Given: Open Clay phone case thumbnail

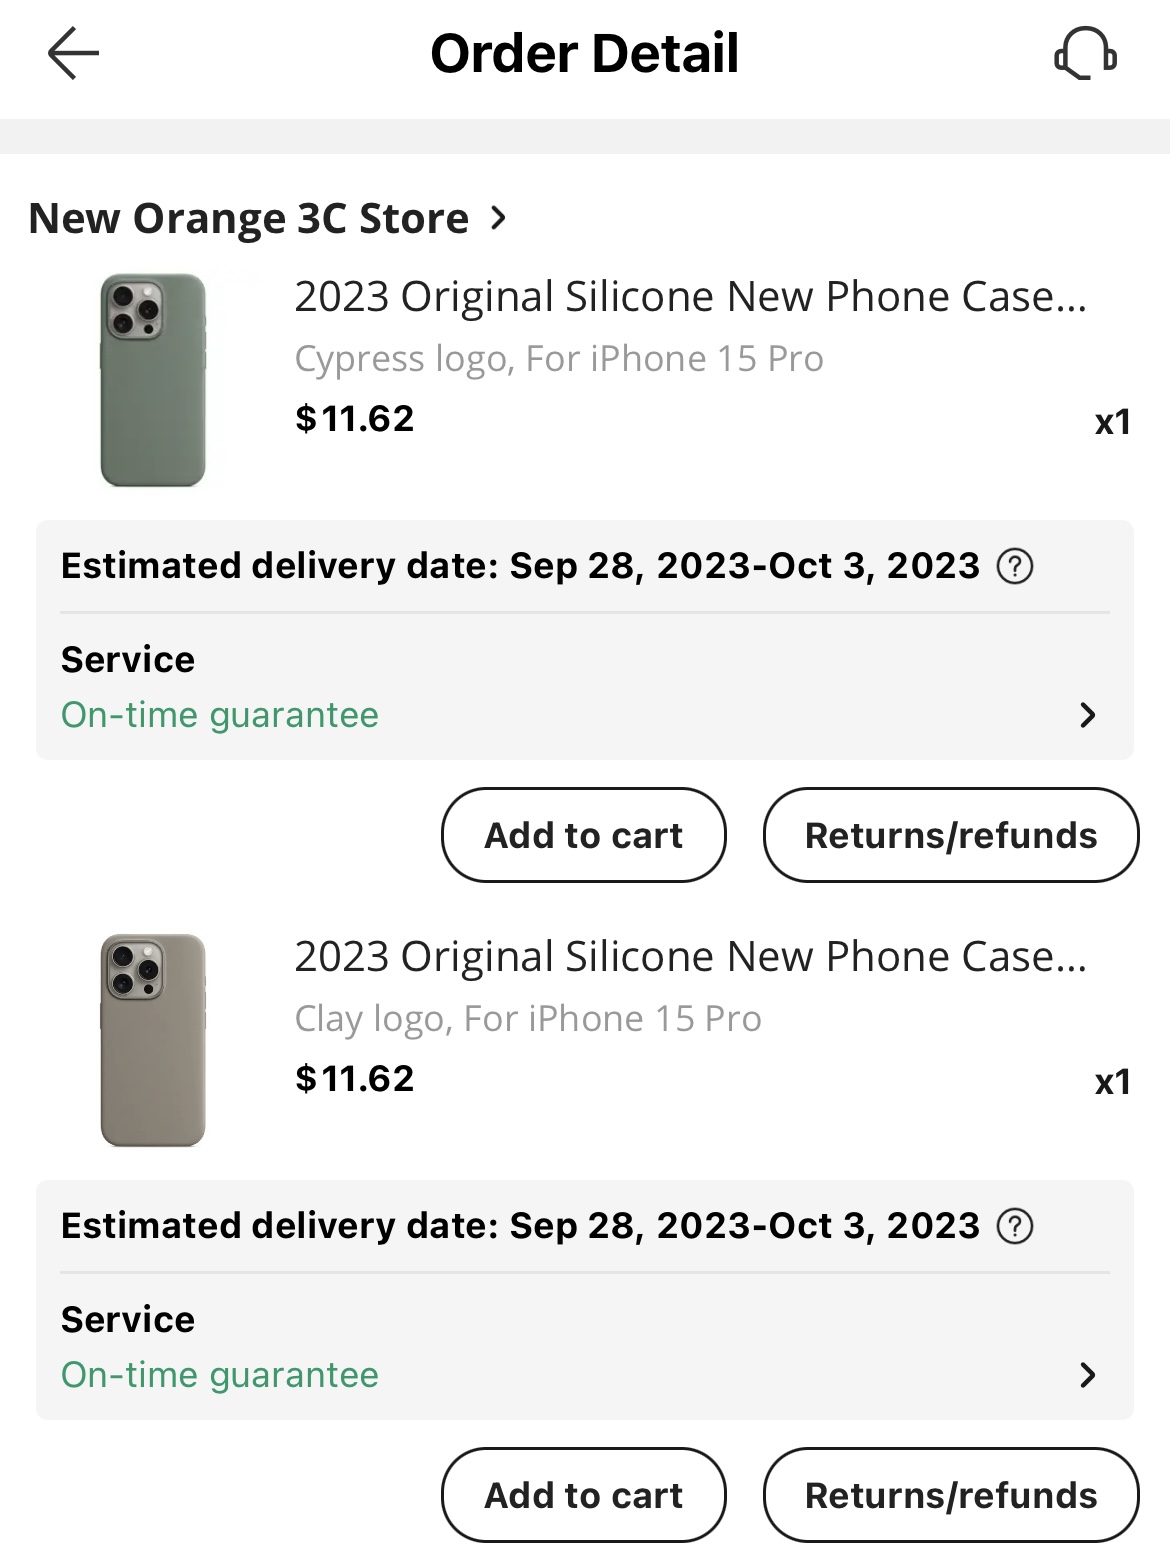Looking at the screenshot, I should tap(153, 1040).
